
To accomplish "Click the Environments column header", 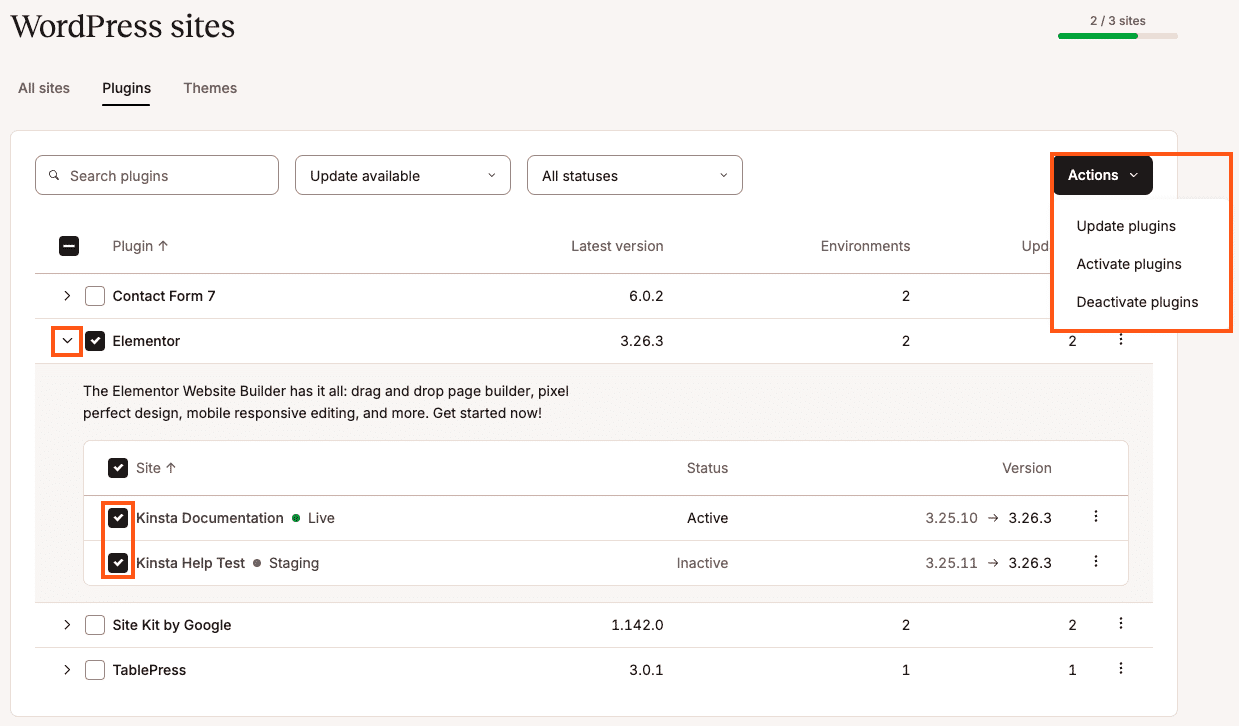I will click(x=865, y=246).
